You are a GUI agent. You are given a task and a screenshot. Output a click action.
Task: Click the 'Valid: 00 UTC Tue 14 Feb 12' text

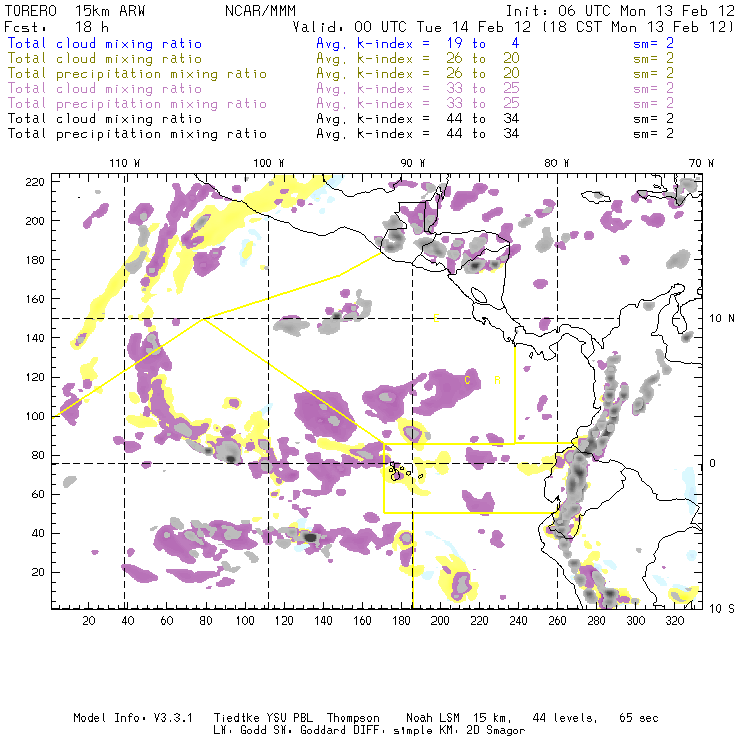coord(412,27)
